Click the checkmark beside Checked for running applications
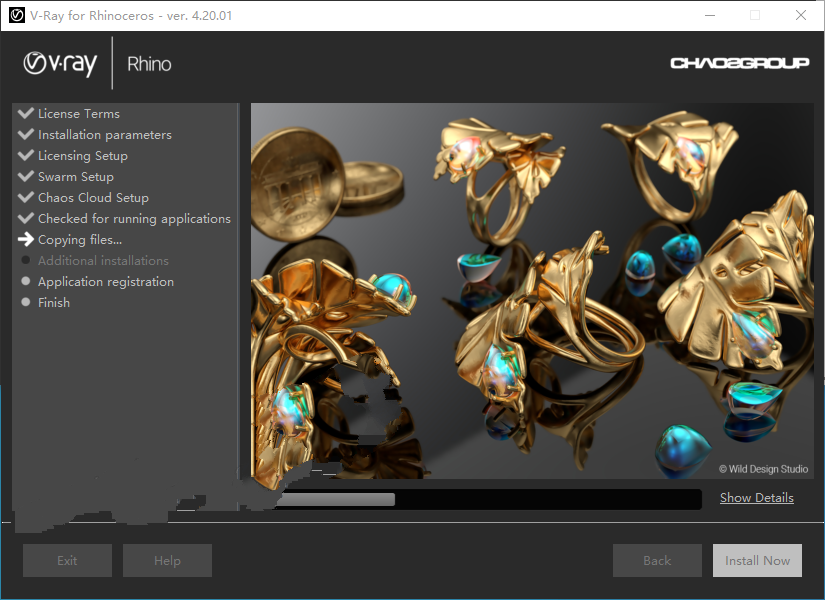The height and width of the screenshot is (600, 825). click(26, 218)
